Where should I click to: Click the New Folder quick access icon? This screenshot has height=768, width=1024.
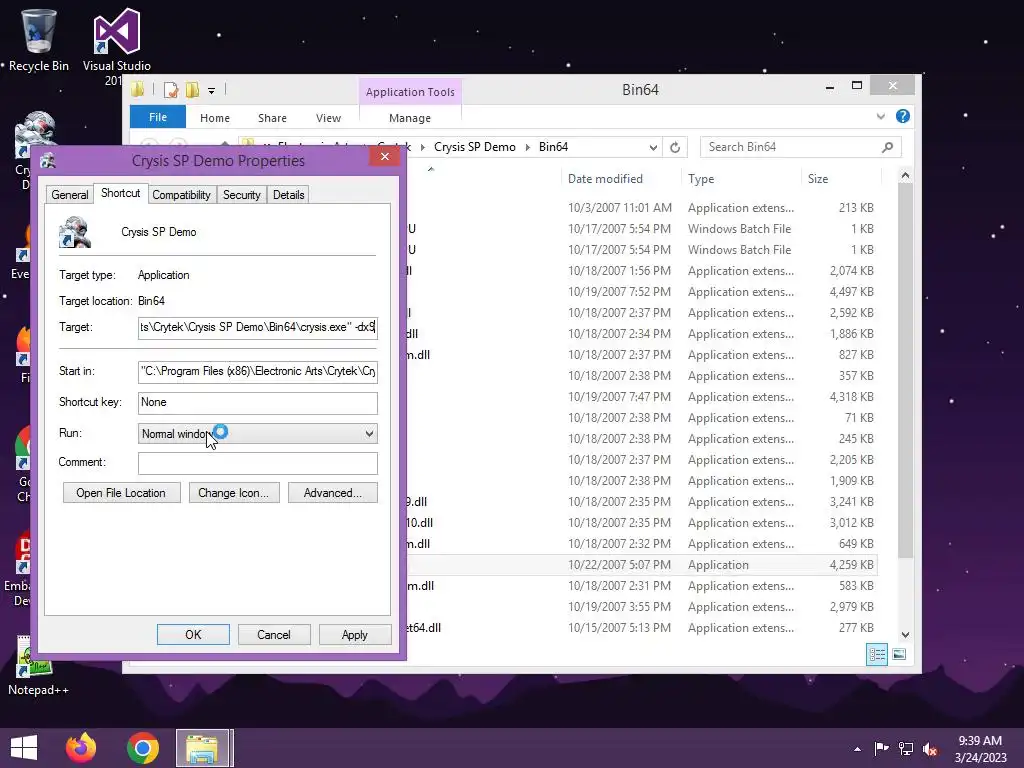(x=192, y=90)
